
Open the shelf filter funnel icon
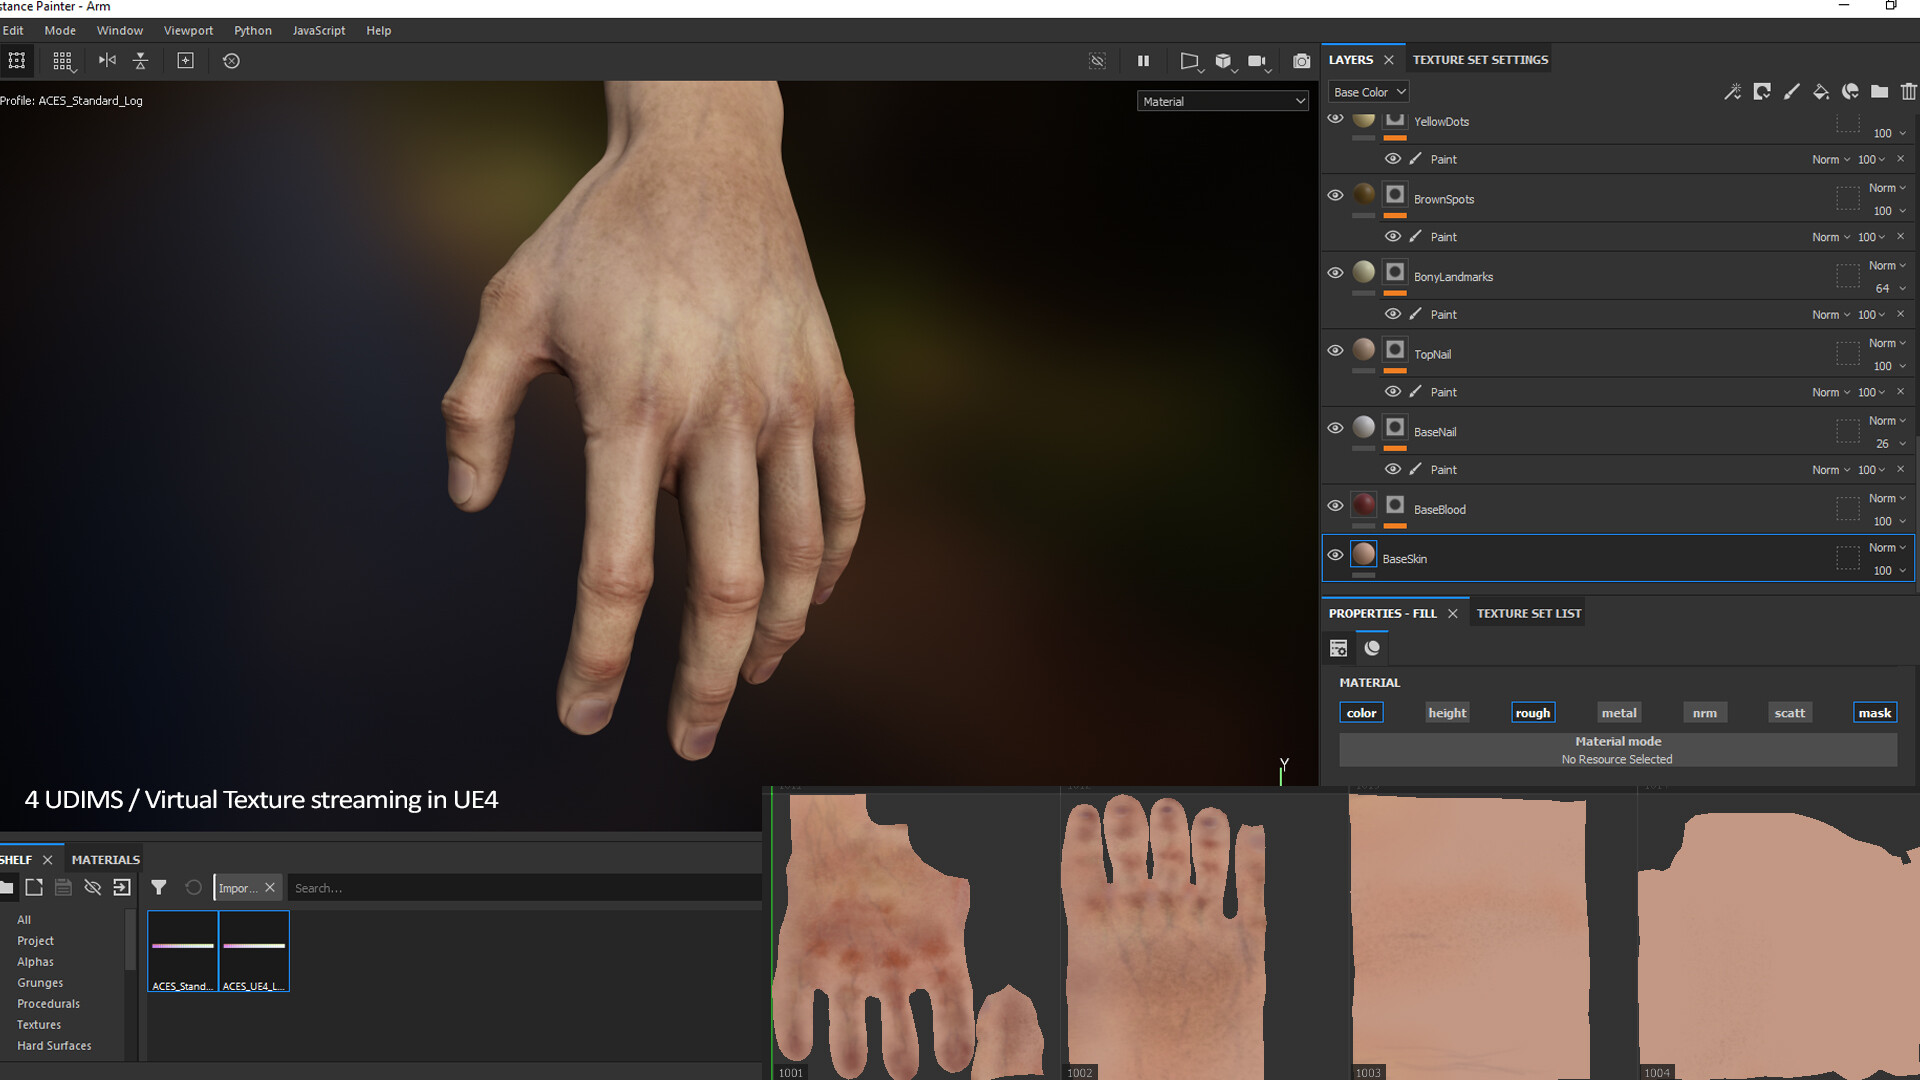(x=158, y=887)
